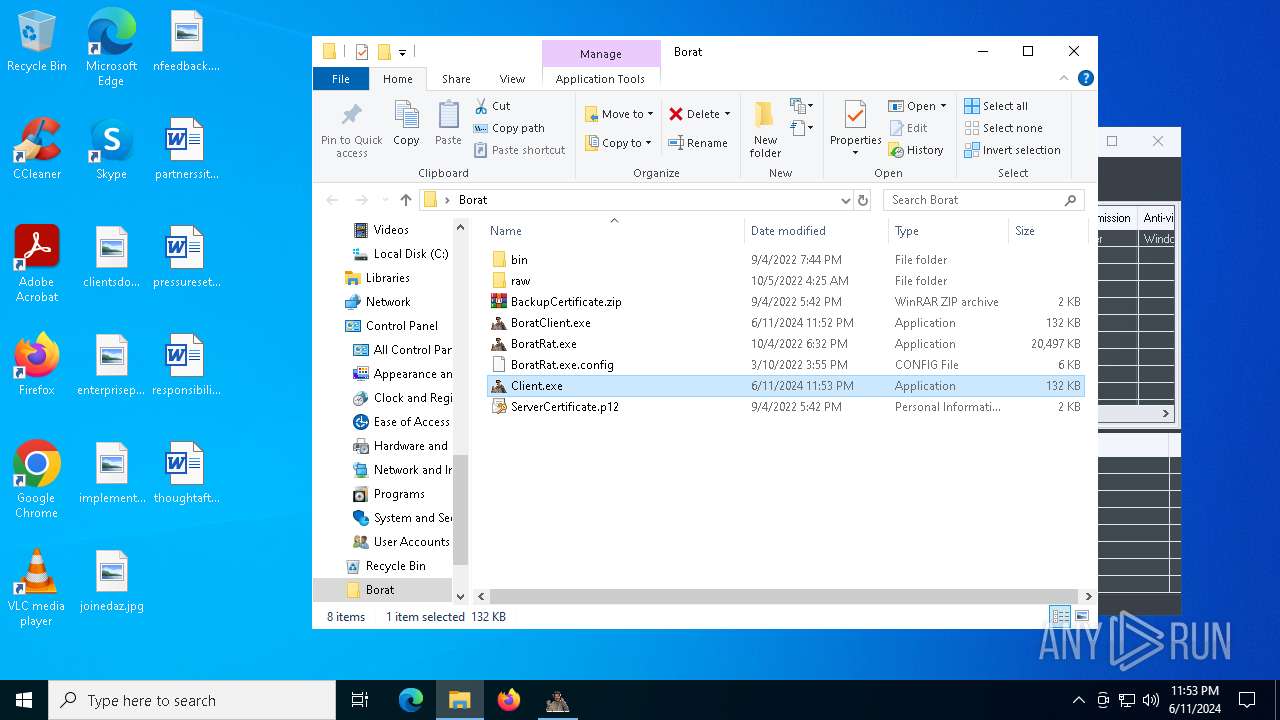
Task: Select Client.exe file
Action: [785, 386]
